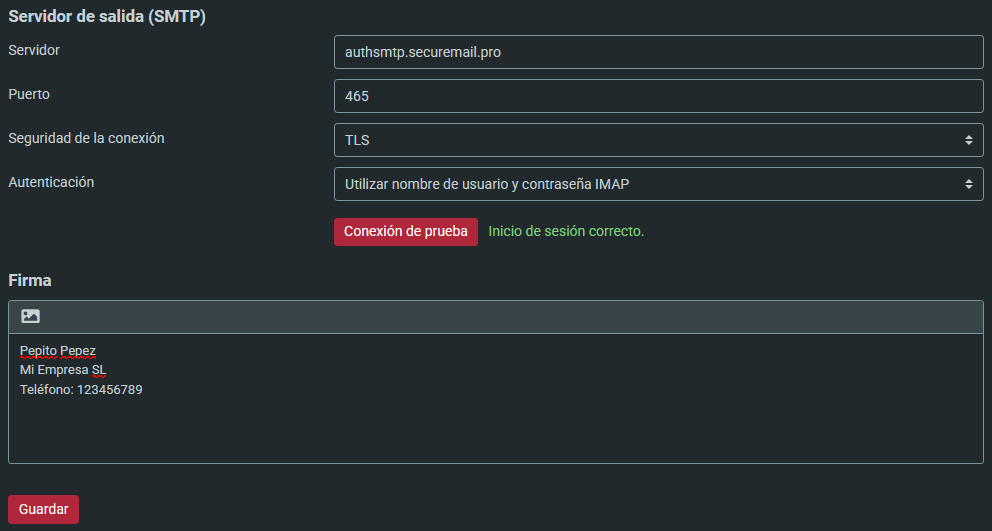Select the Seguridad de la conexión label
992x531 pixels.
[86, 138]
